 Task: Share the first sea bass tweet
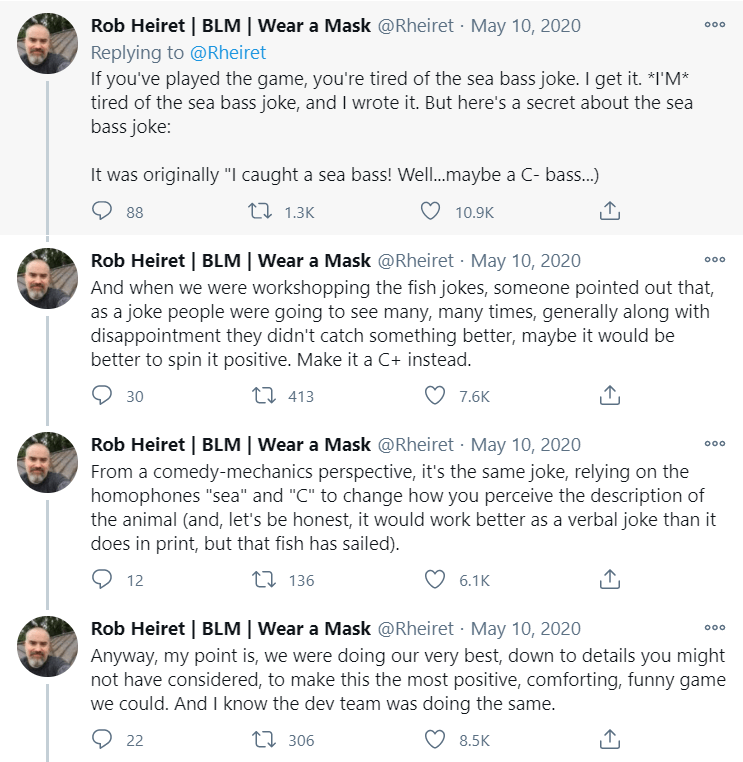tap(609, 212)
